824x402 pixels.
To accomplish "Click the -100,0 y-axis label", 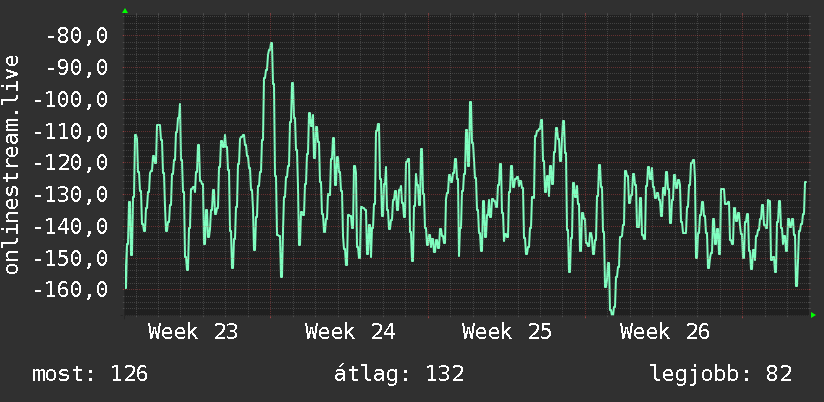I will (70, 99).
